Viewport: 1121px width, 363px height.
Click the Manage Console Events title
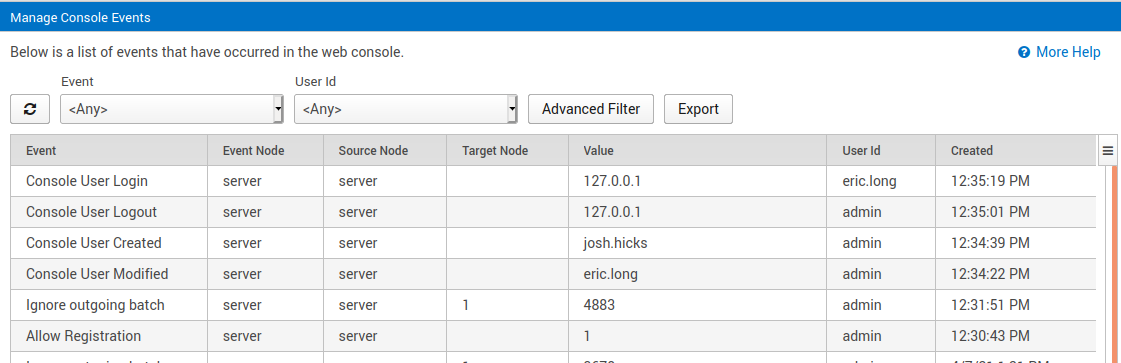click(80, 18)
